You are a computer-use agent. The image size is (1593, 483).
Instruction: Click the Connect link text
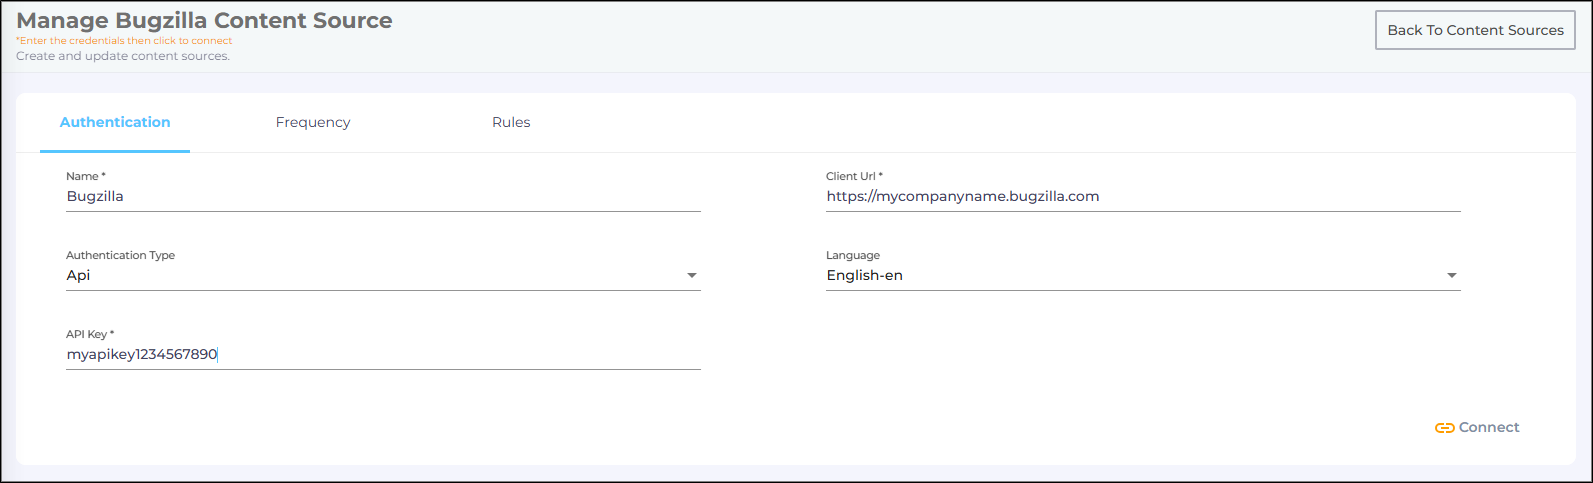(1489, 427)
